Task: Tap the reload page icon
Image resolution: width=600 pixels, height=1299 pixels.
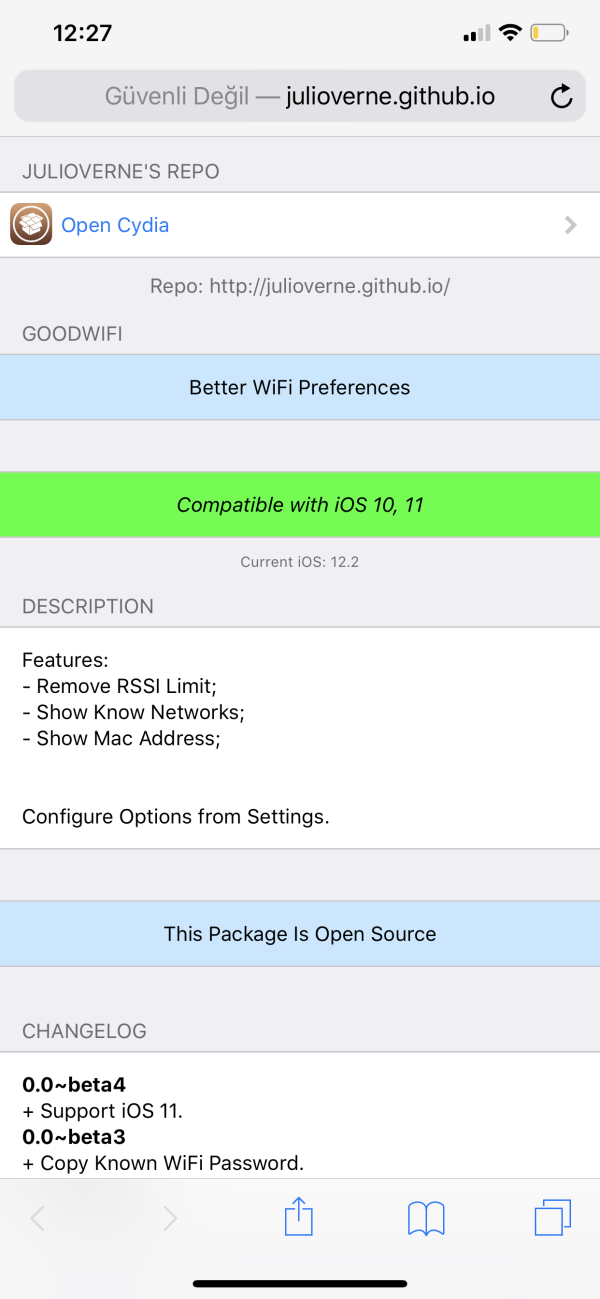Action: (562, 97)
